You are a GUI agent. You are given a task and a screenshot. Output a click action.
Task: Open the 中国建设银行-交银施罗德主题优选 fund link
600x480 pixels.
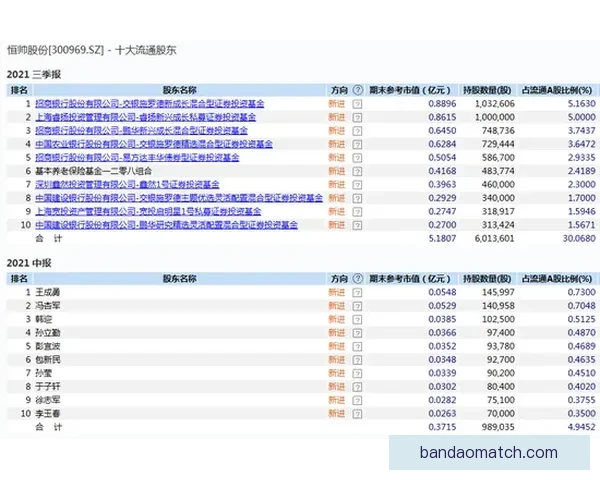pos(179,198)
